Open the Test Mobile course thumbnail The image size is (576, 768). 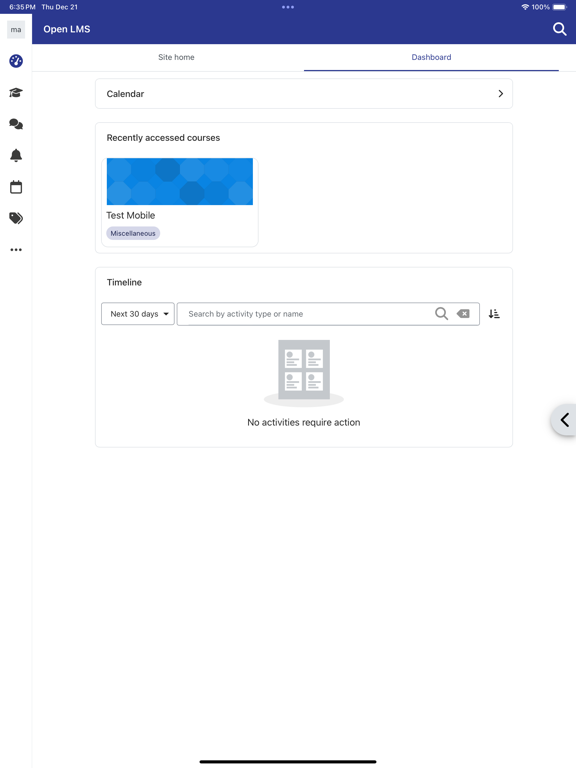(x=180, y=181)
